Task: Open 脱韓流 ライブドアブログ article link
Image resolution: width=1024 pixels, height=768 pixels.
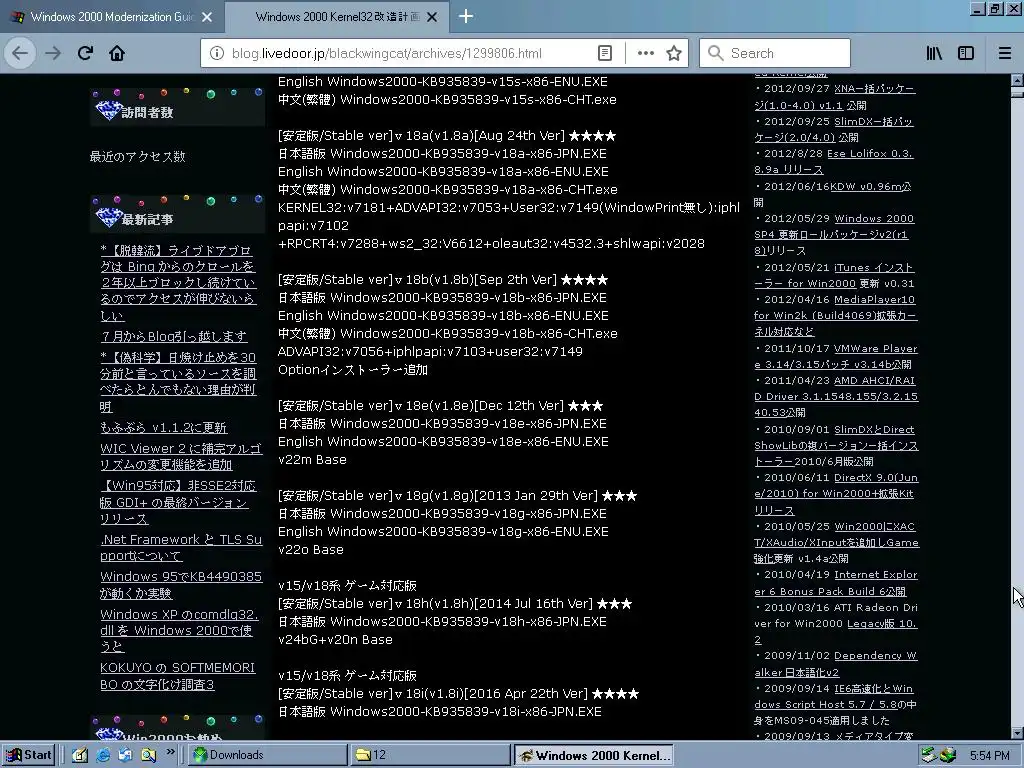Action: 178,283
